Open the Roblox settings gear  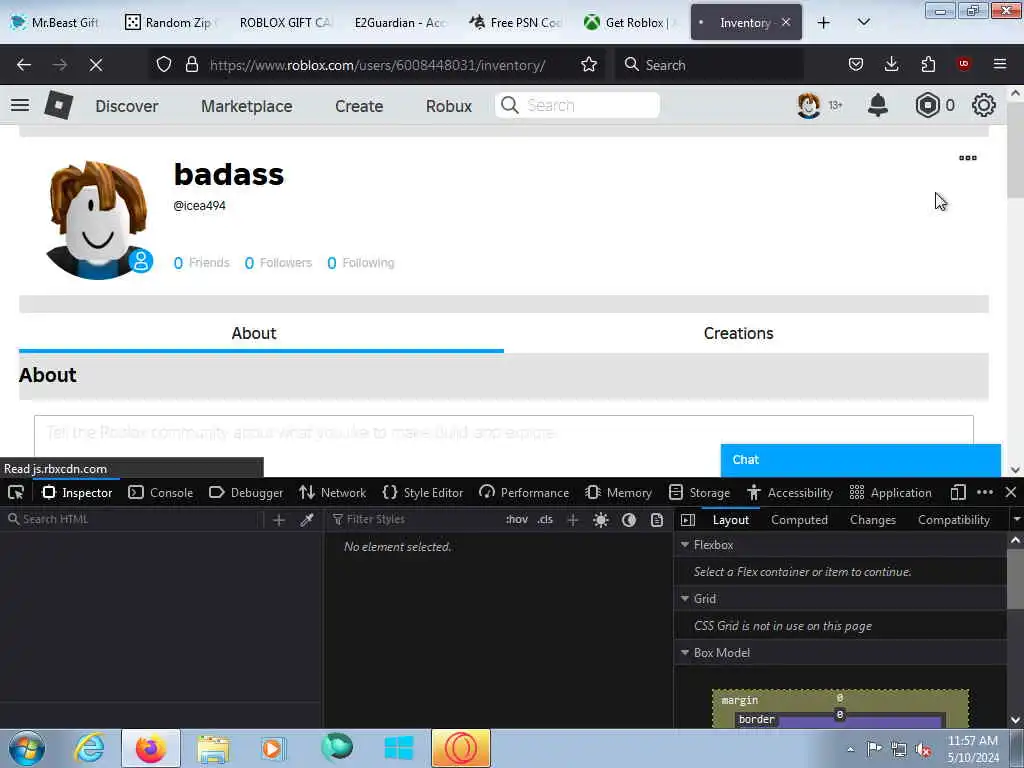pyautogui.click(x=984, y=105)
